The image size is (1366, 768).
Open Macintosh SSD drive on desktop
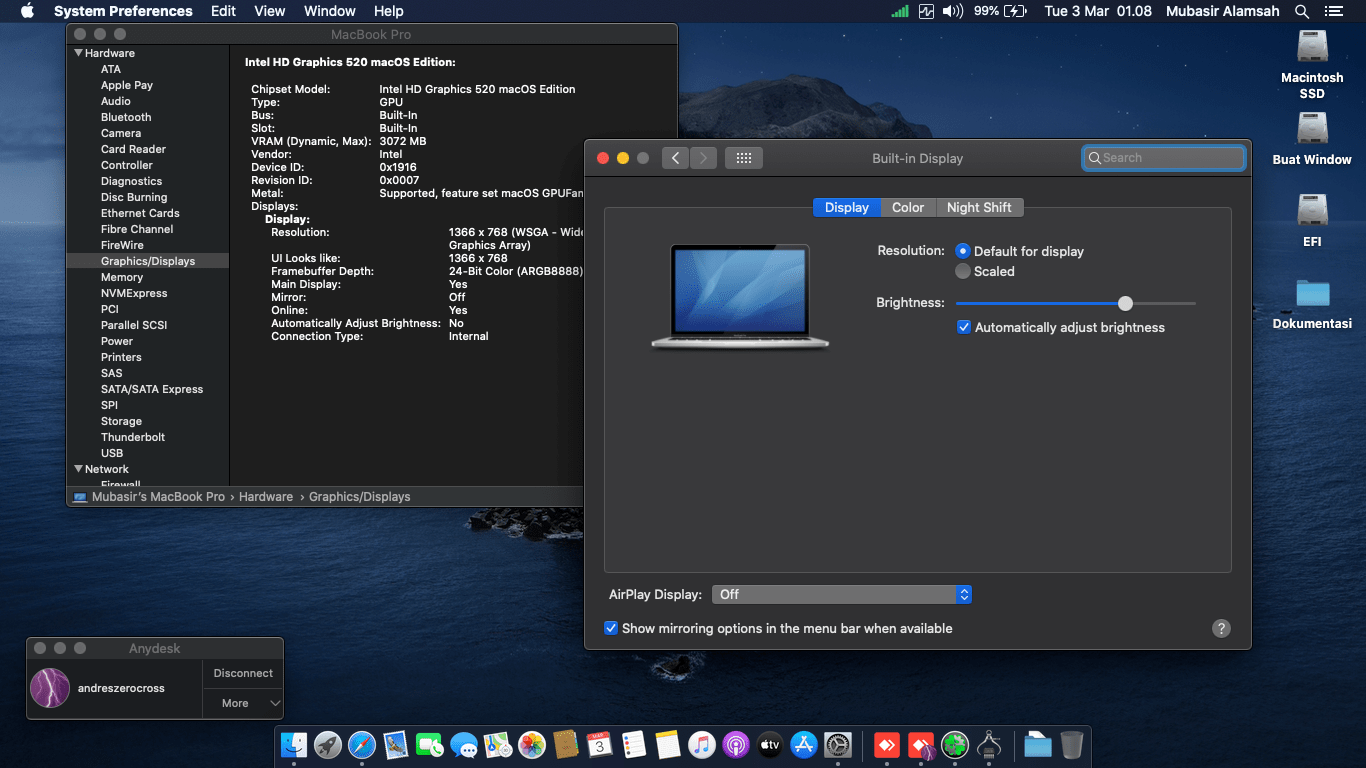point(1312,48)
